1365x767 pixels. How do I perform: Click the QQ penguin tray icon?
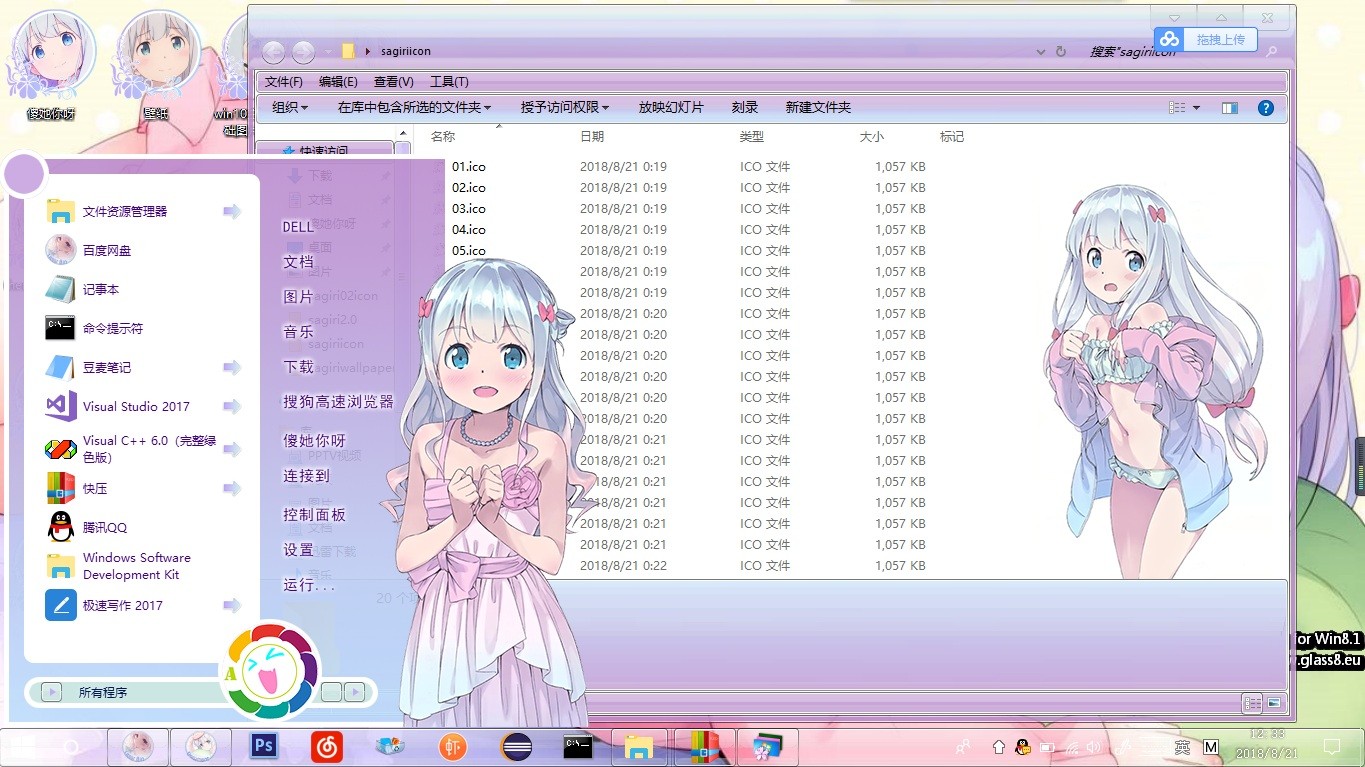pyautogui.click(x=1023, y=747)
